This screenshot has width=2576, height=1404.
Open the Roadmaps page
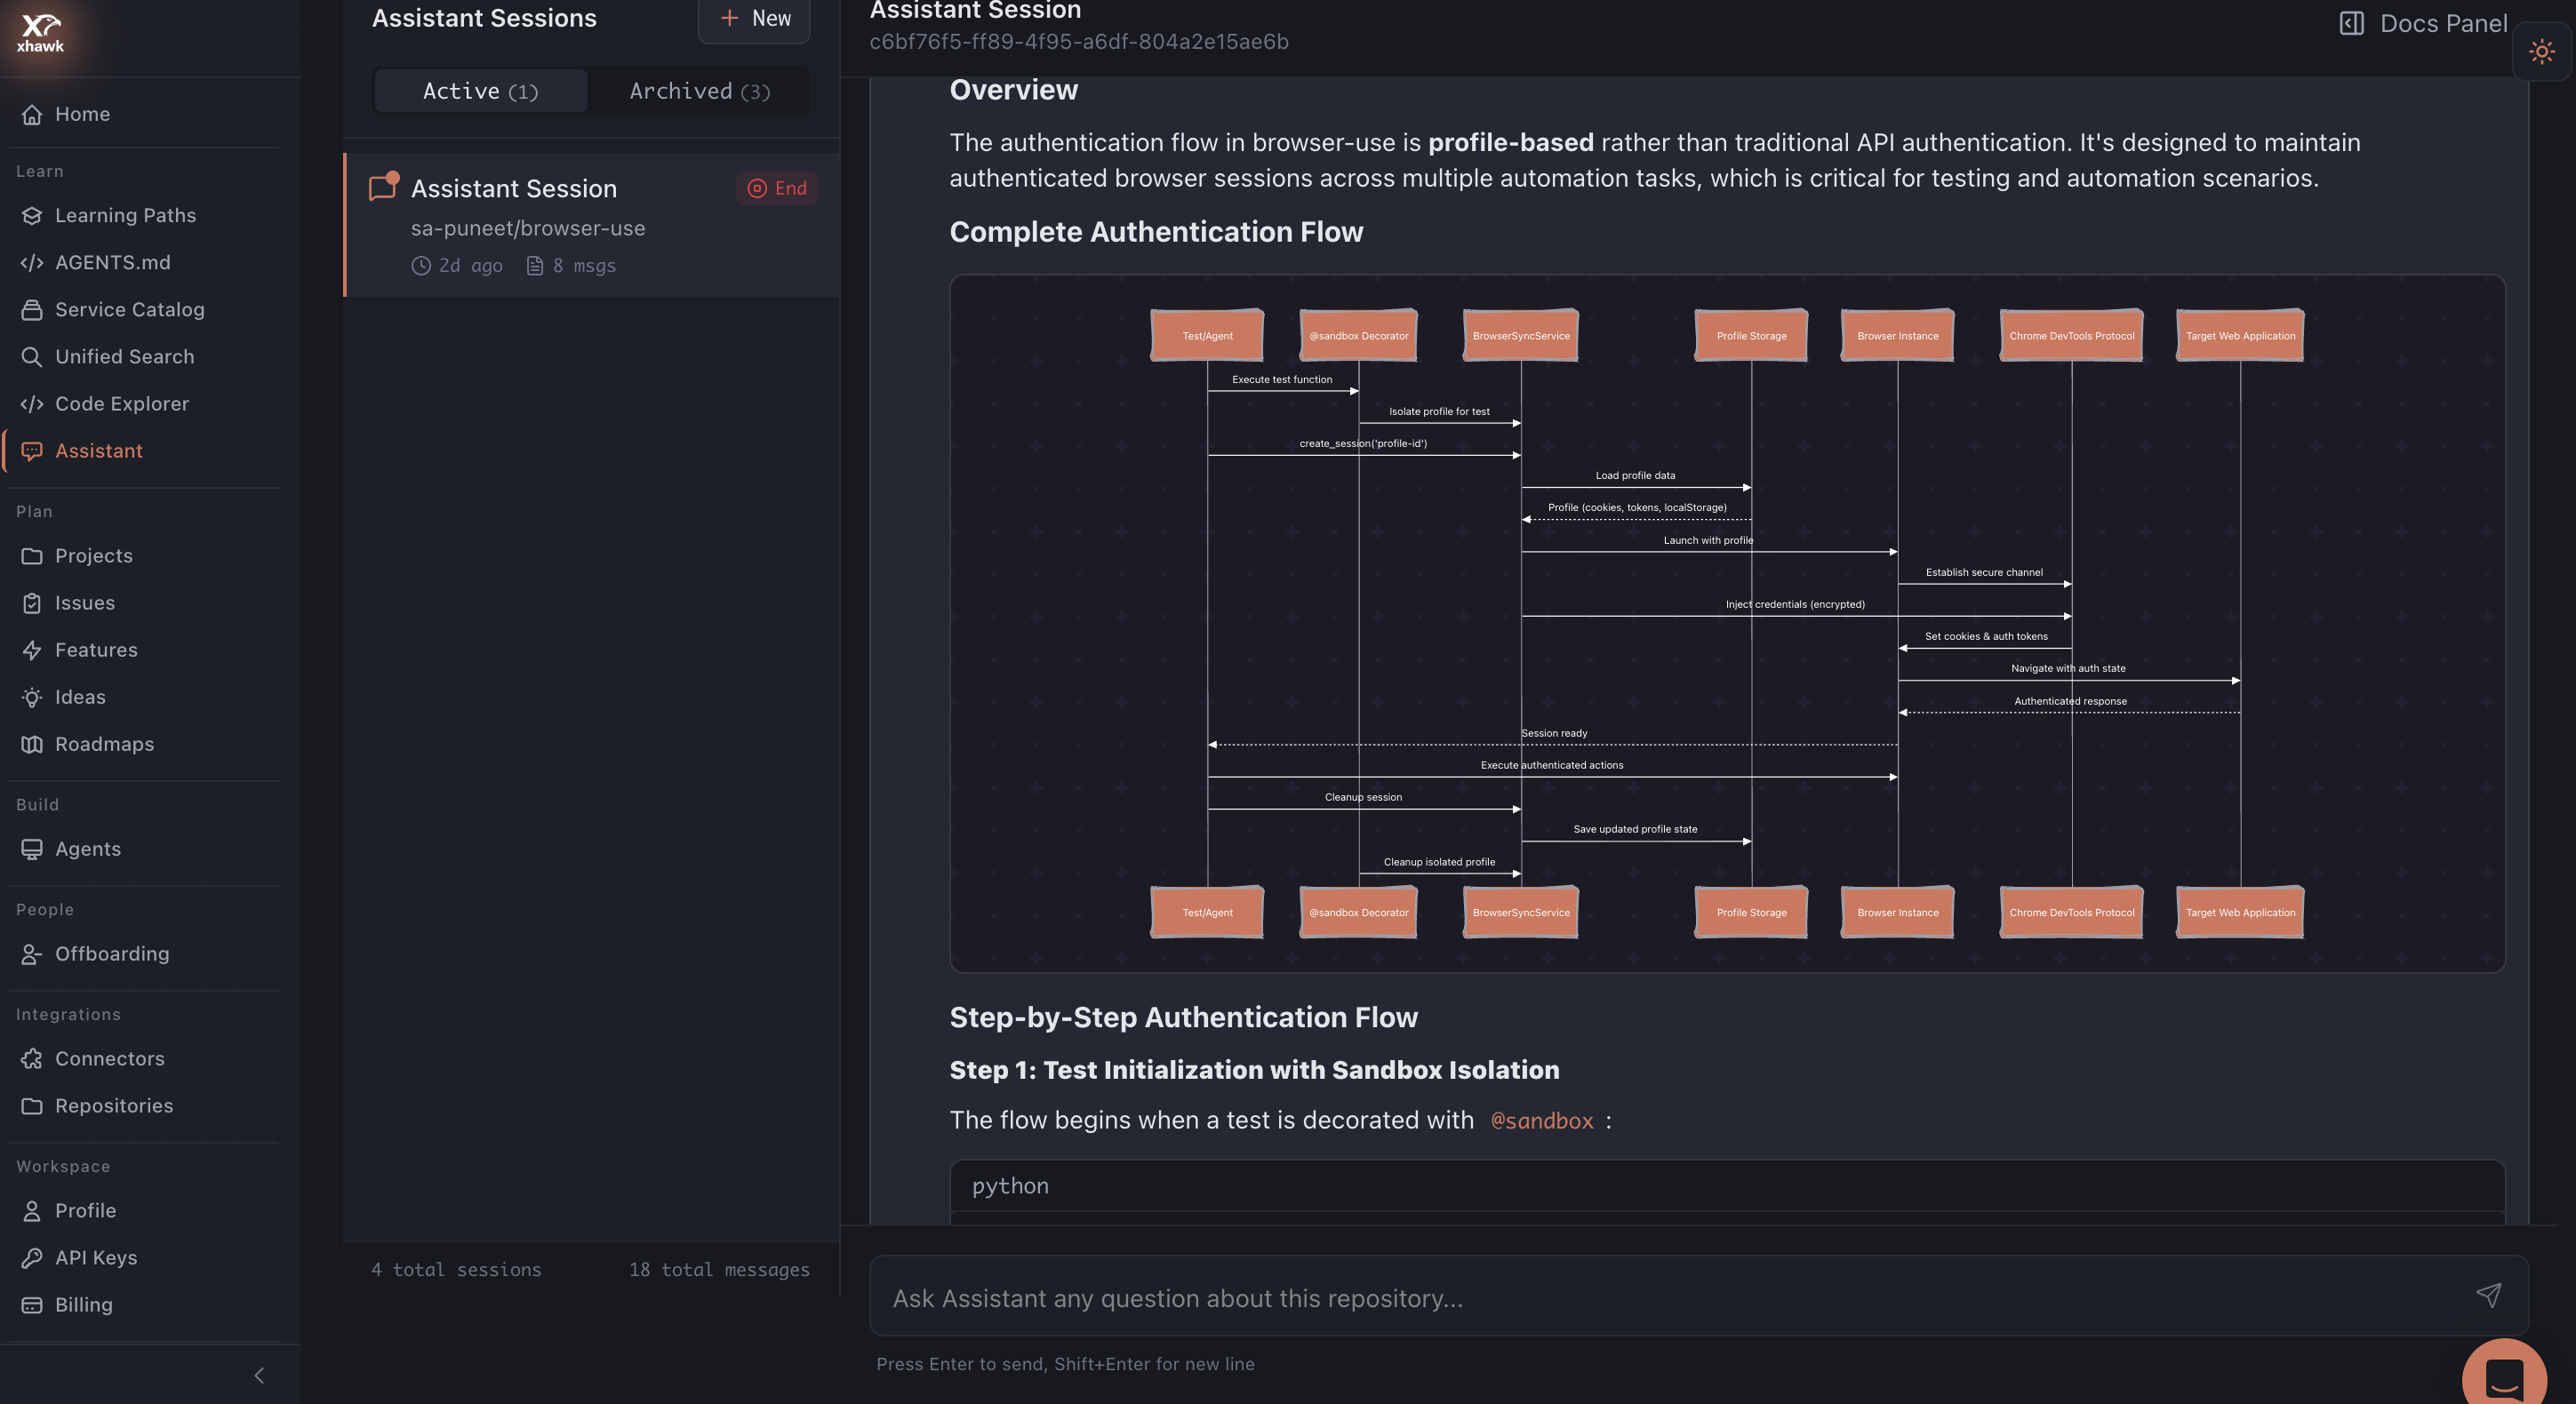click(x=104, y=744)
